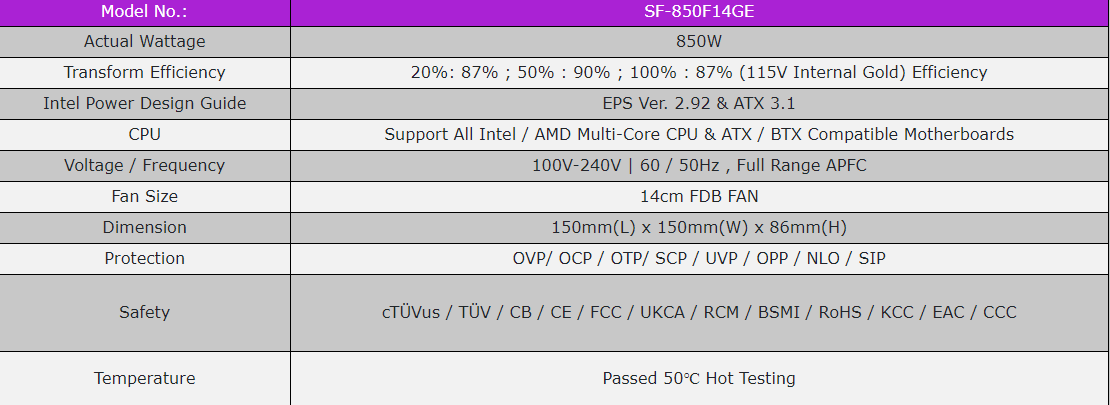Click the 'Transform Efficiency' row label
Viewport: 1110px width, 405px height.
(144, 72)
